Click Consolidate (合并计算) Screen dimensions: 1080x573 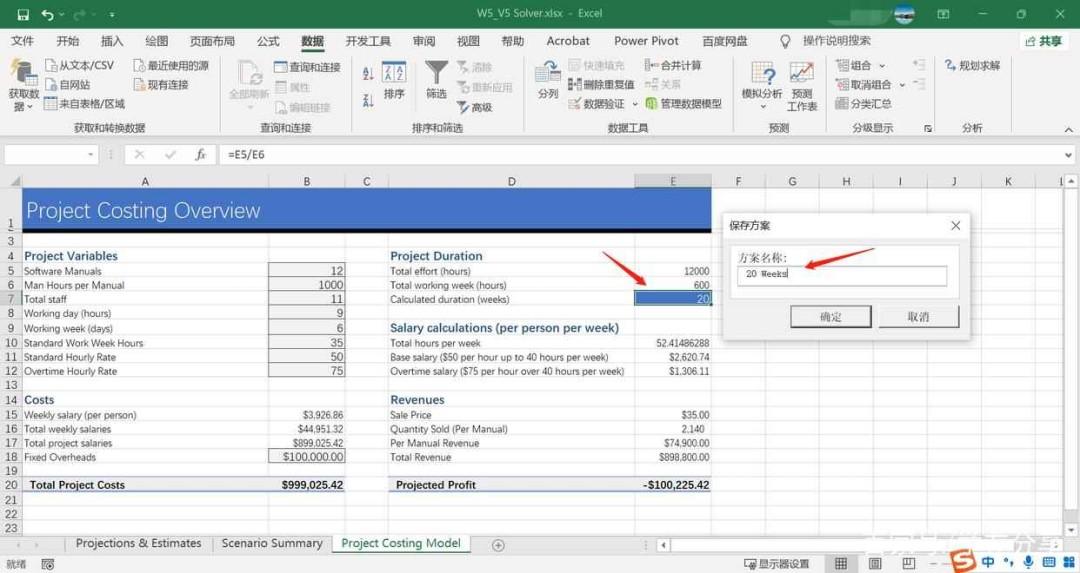point(673,65)
